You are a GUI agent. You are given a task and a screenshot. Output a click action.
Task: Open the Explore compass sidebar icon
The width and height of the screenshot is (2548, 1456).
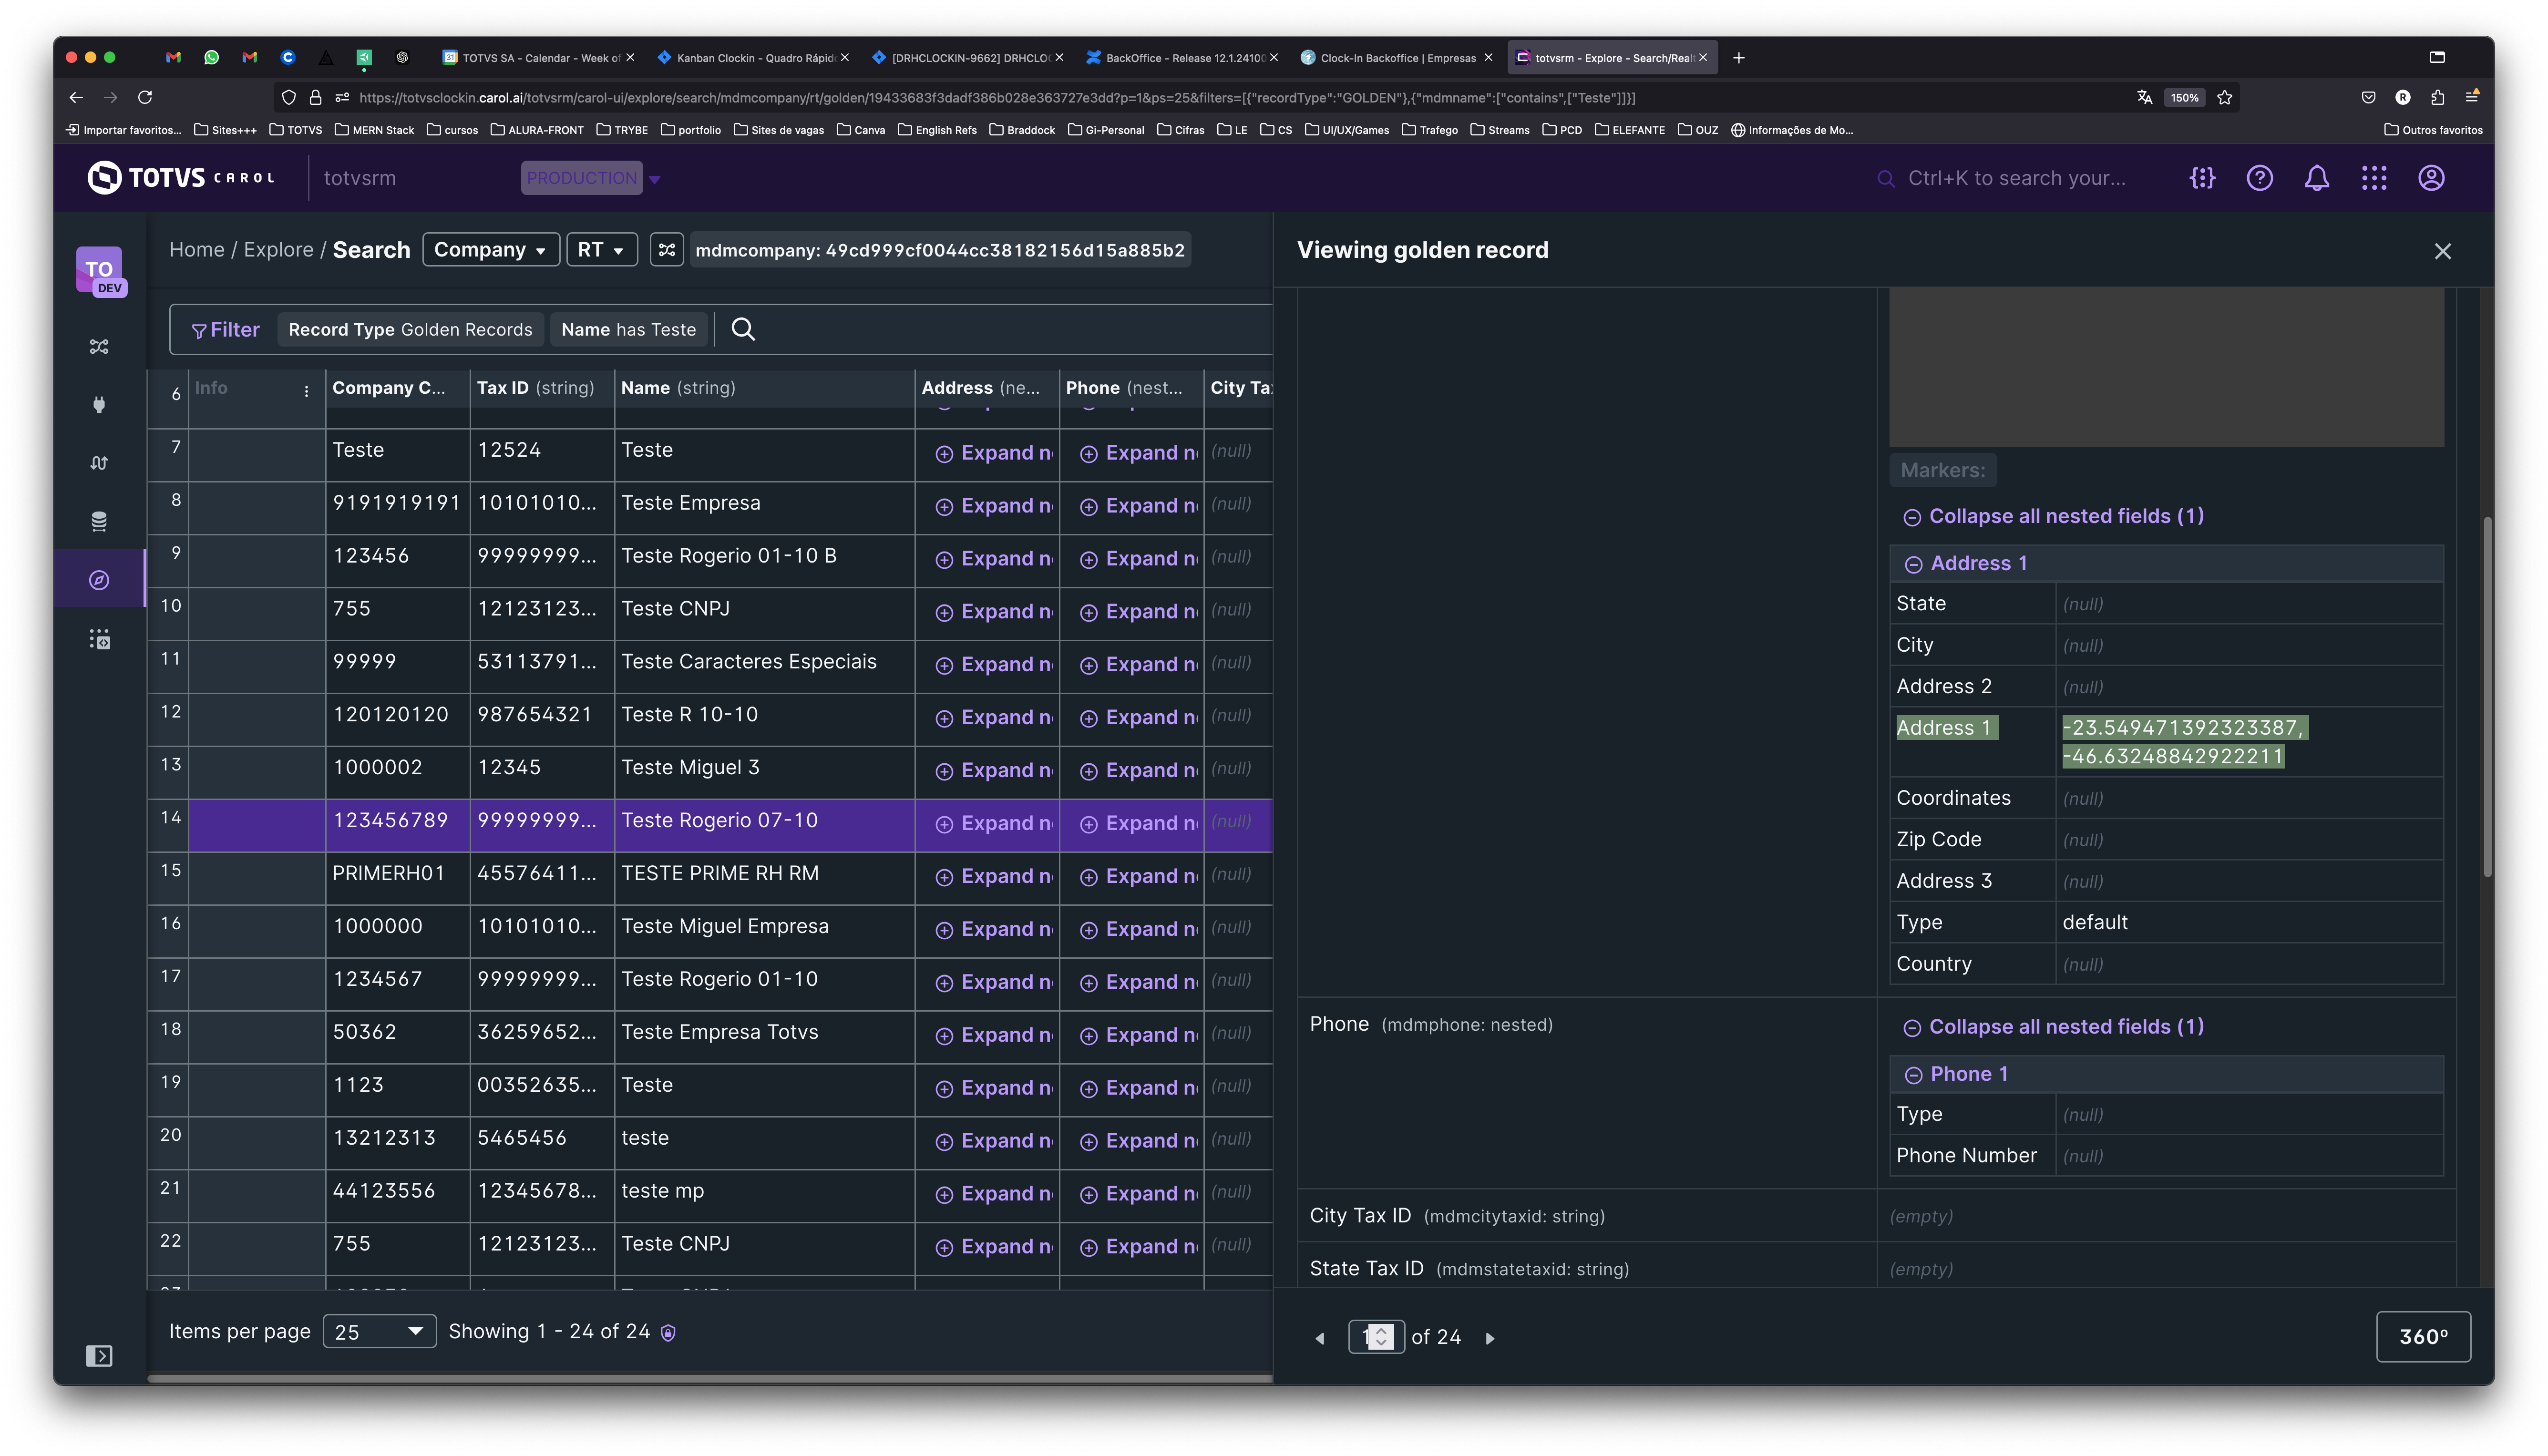[99, 580]
